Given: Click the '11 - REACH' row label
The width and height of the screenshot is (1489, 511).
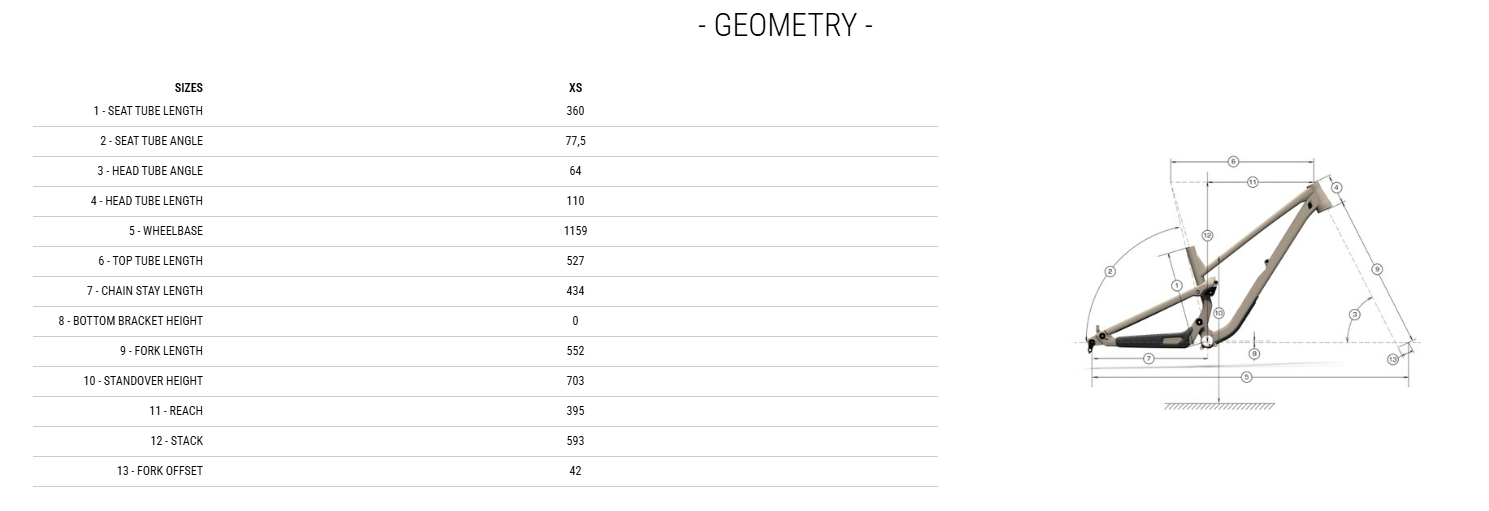Looking at the screenshot, I should coord(176,411).
